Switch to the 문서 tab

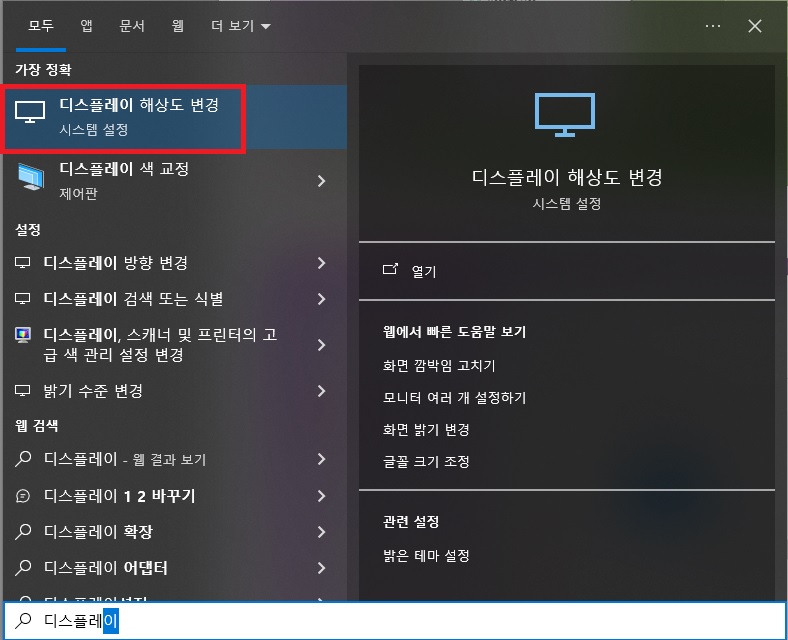132,26
